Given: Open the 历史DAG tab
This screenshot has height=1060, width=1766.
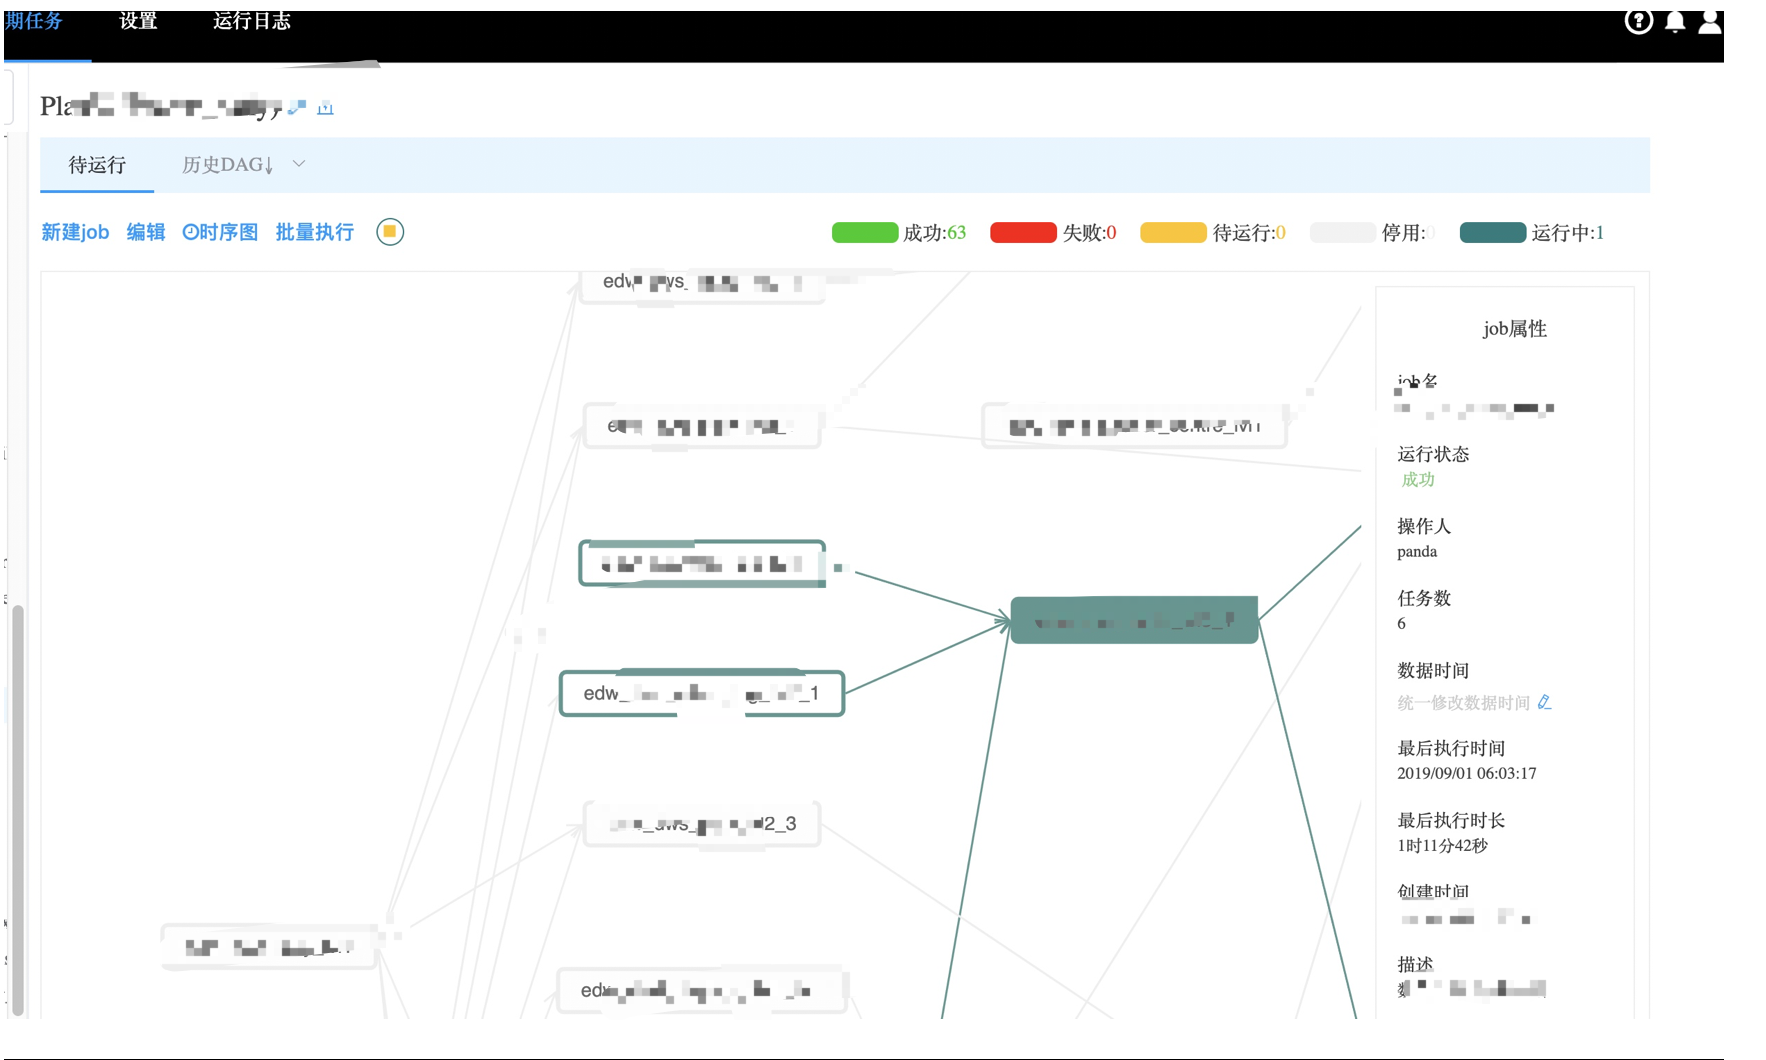Looking at the screenshot, I should [227, 165].
